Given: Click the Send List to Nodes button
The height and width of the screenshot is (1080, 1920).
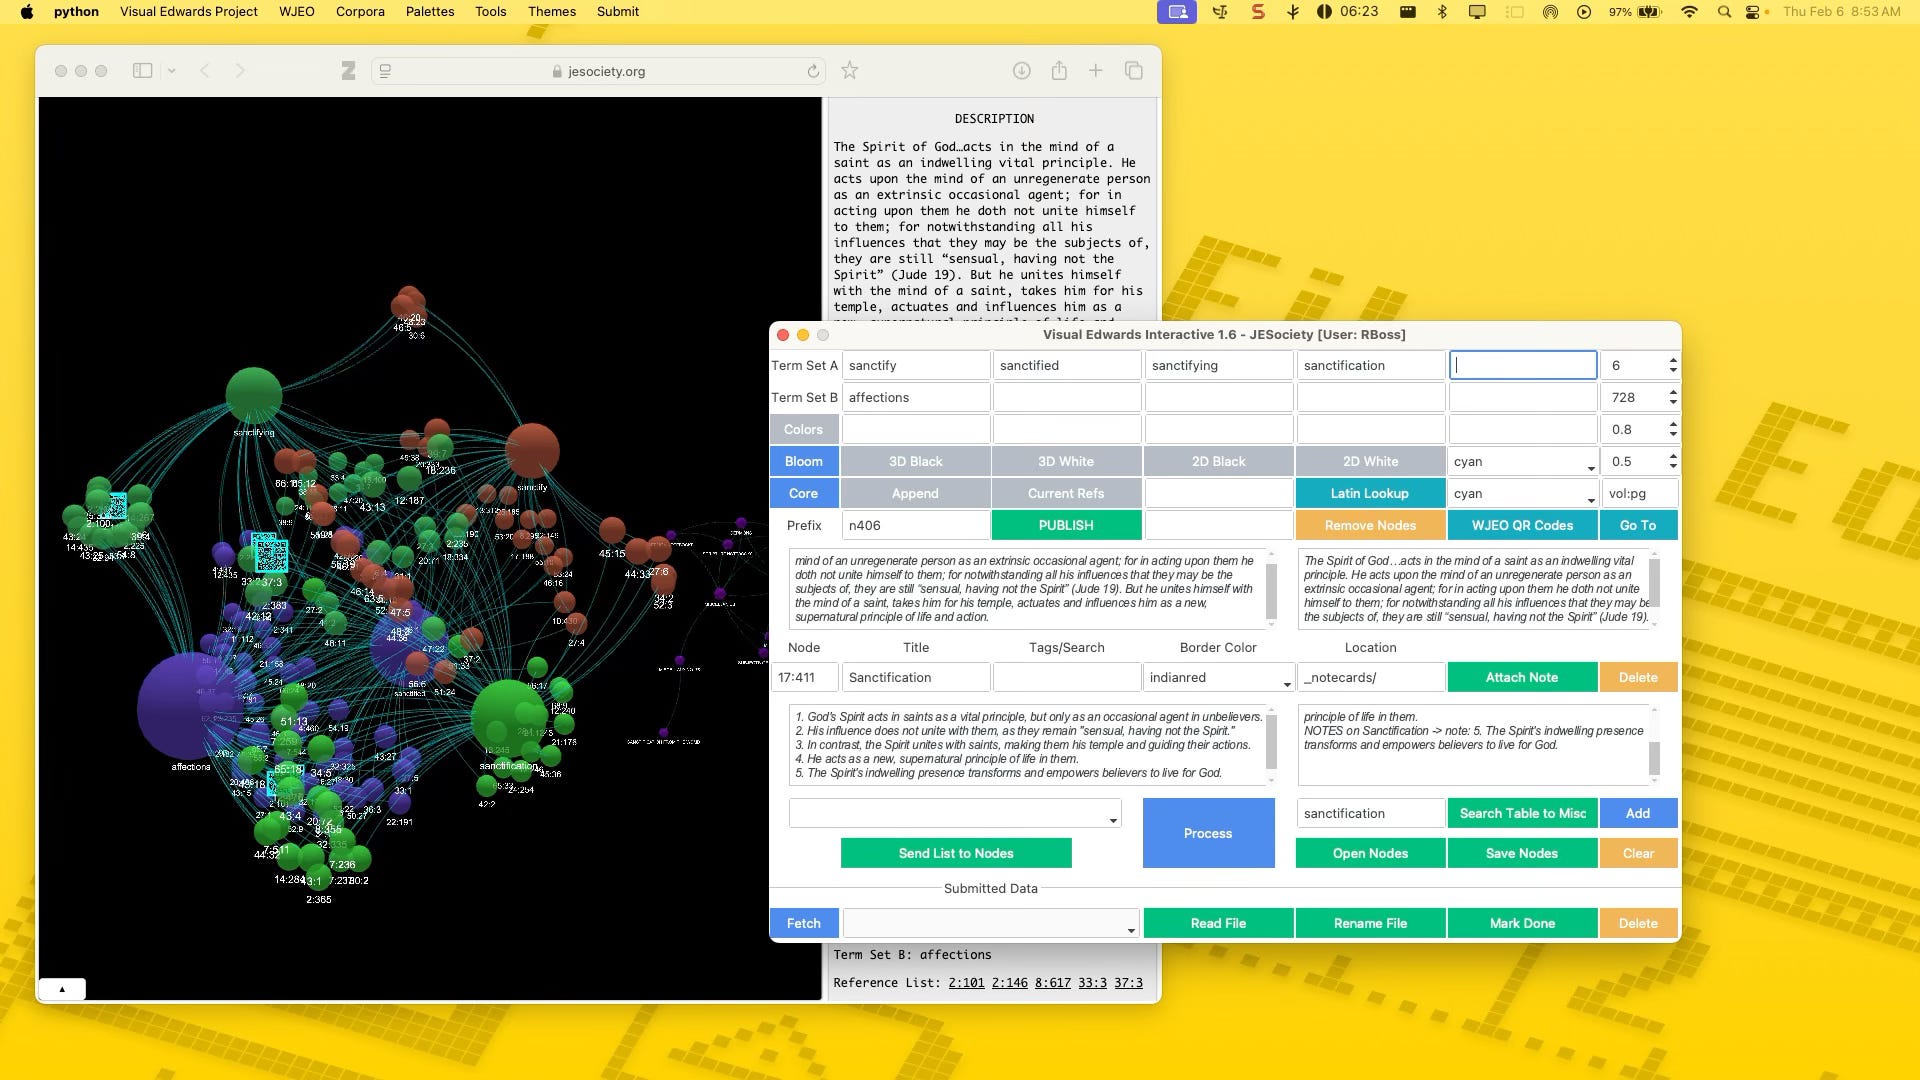Looking at the screenshot, I should point(956,853).
